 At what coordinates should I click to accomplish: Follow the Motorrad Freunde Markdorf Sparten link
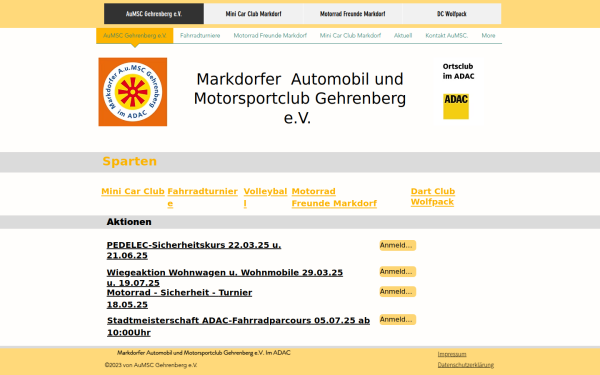(334, 197)
